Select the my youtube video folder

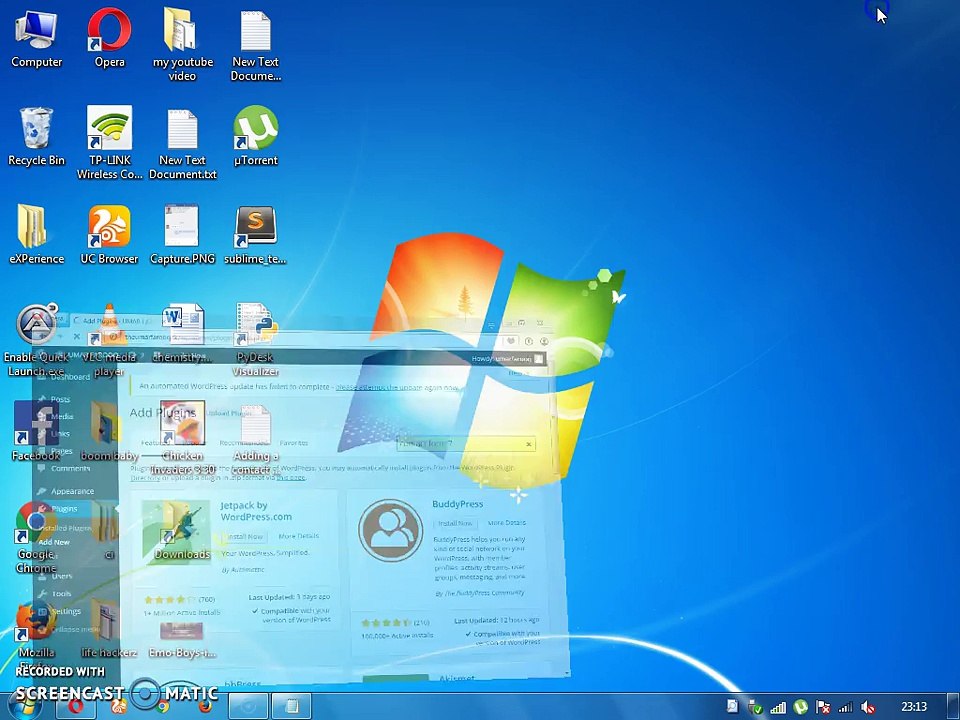182,45
